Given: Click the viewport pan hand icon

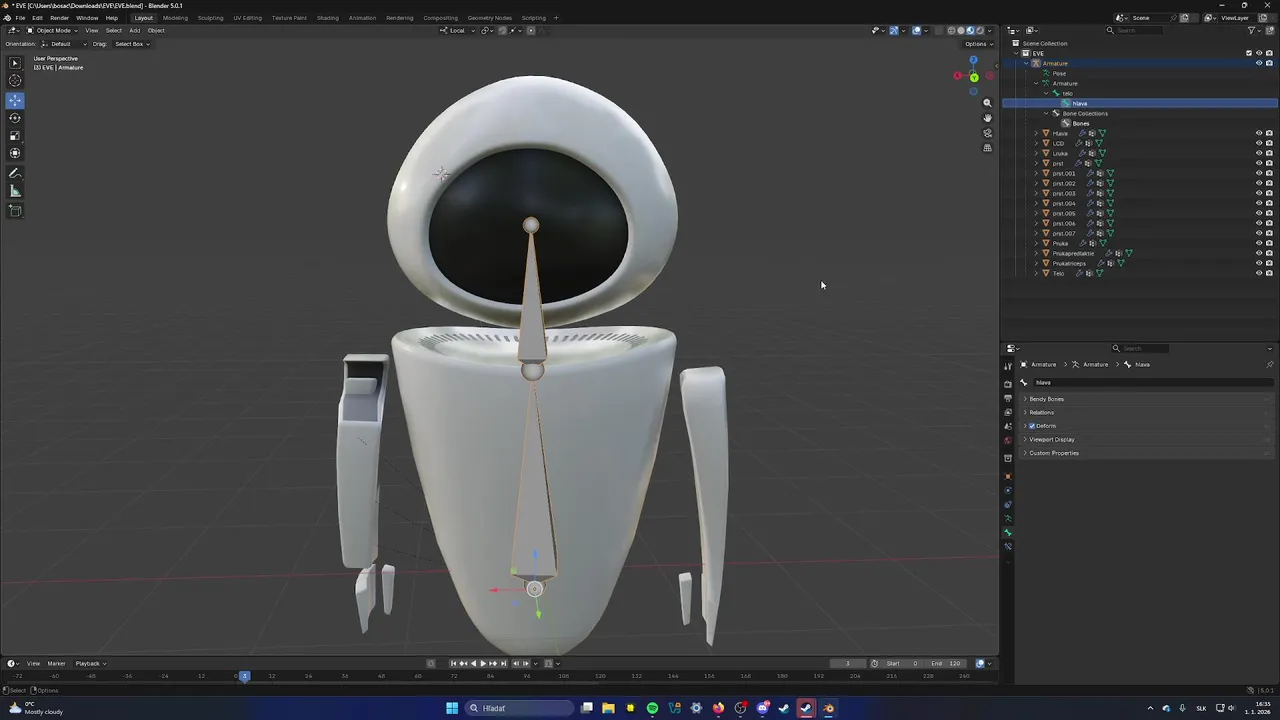Looking at the screenshot, I should 987,118.
